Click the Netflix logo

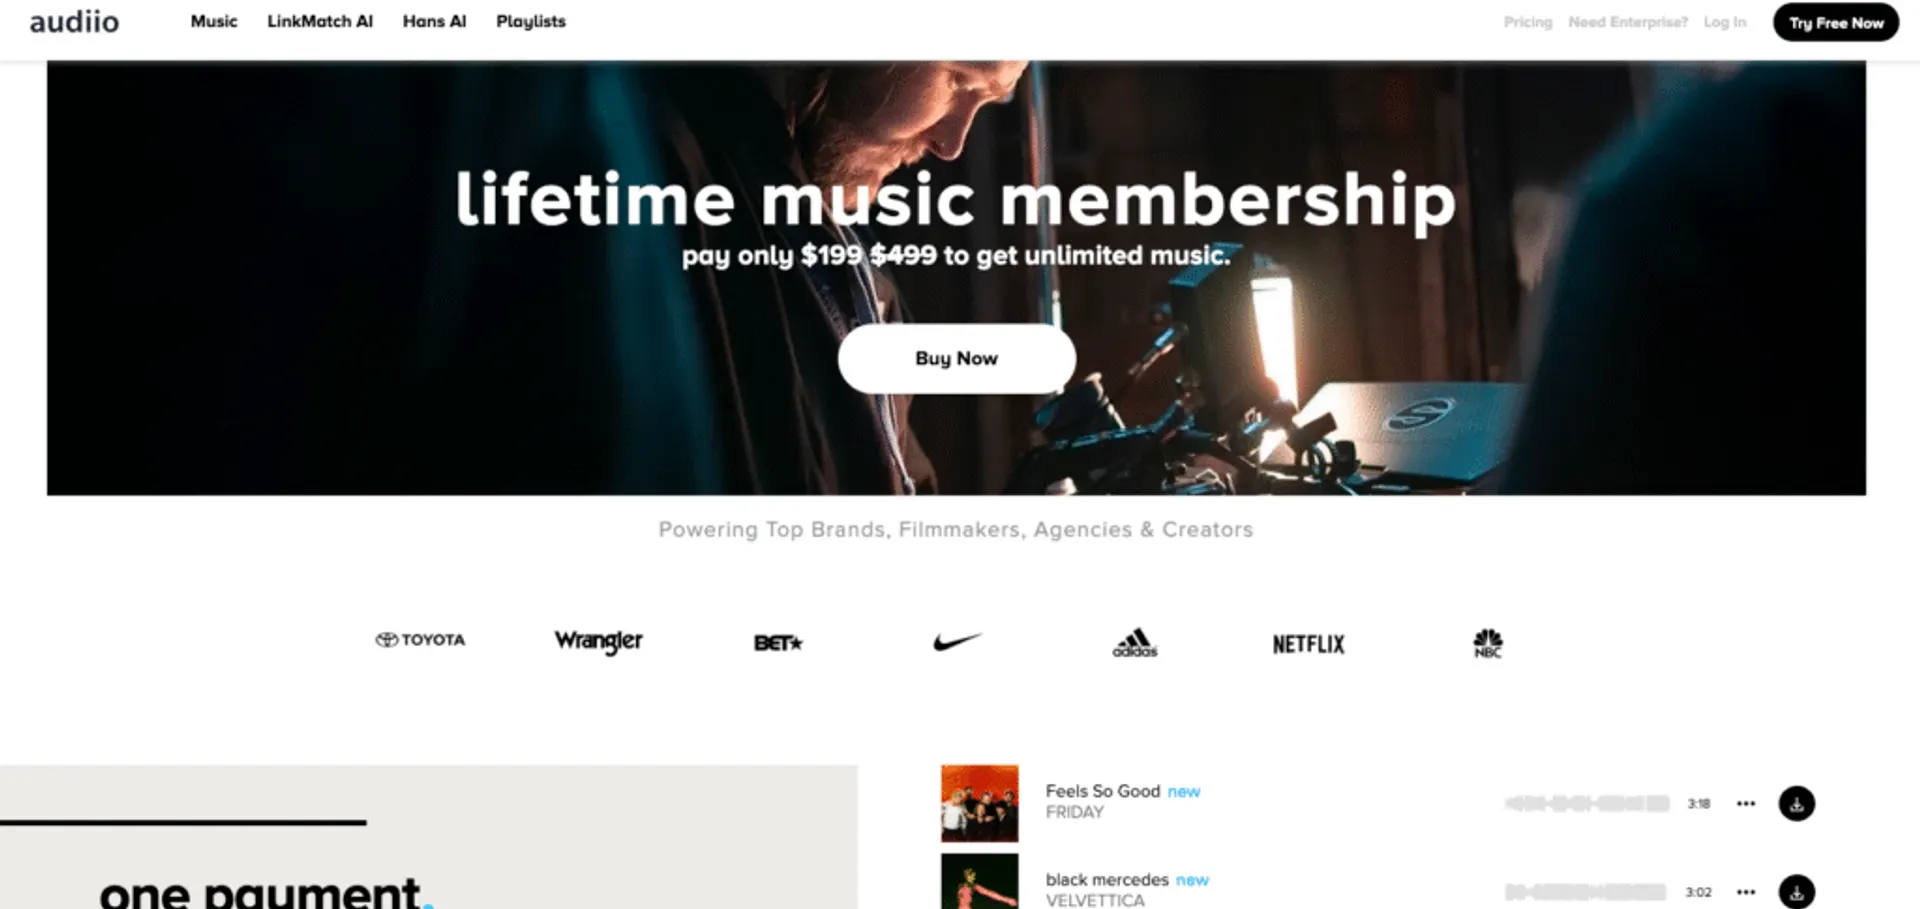pos(1308,644)
